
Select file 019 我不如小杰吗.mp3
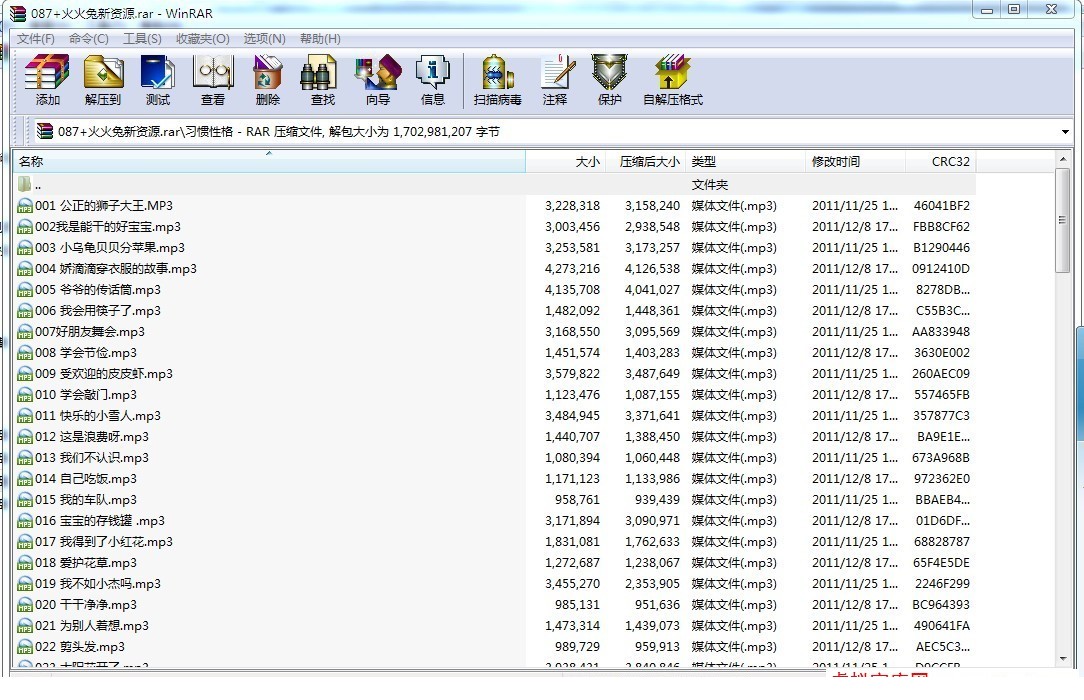(98, 584)
